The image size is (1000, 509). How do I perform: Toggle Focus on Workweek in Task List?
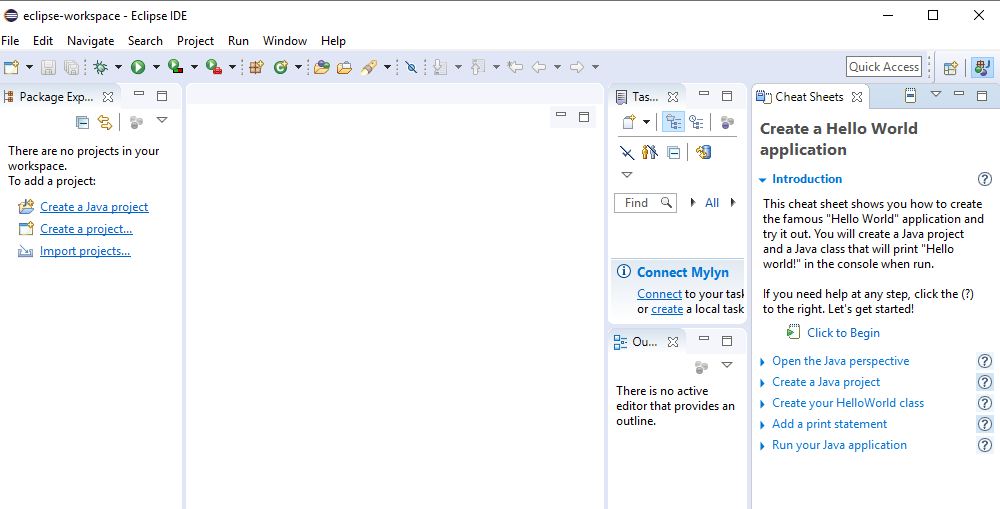[727, 122]
